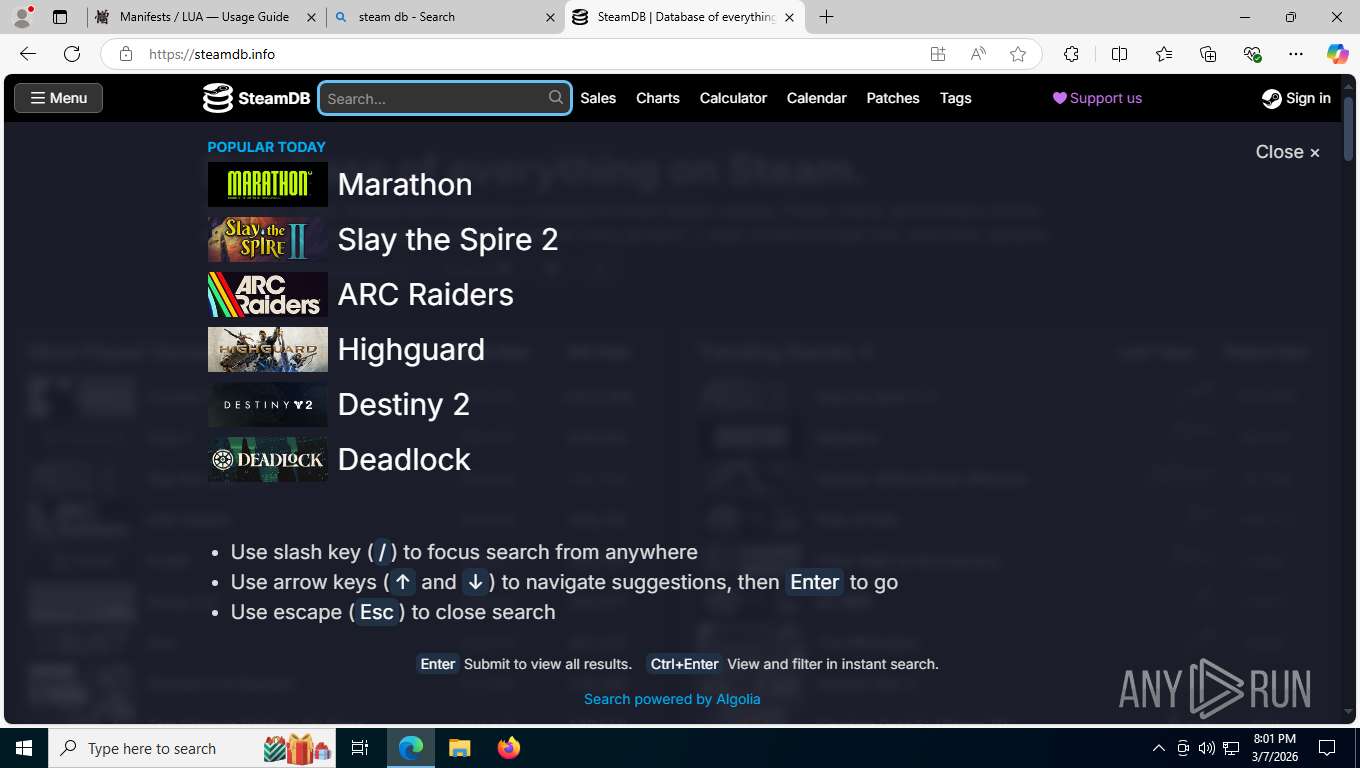Screen dimensions: 1360x768
Task: Open volume control in tray
Action: (x=1207, y=748)
